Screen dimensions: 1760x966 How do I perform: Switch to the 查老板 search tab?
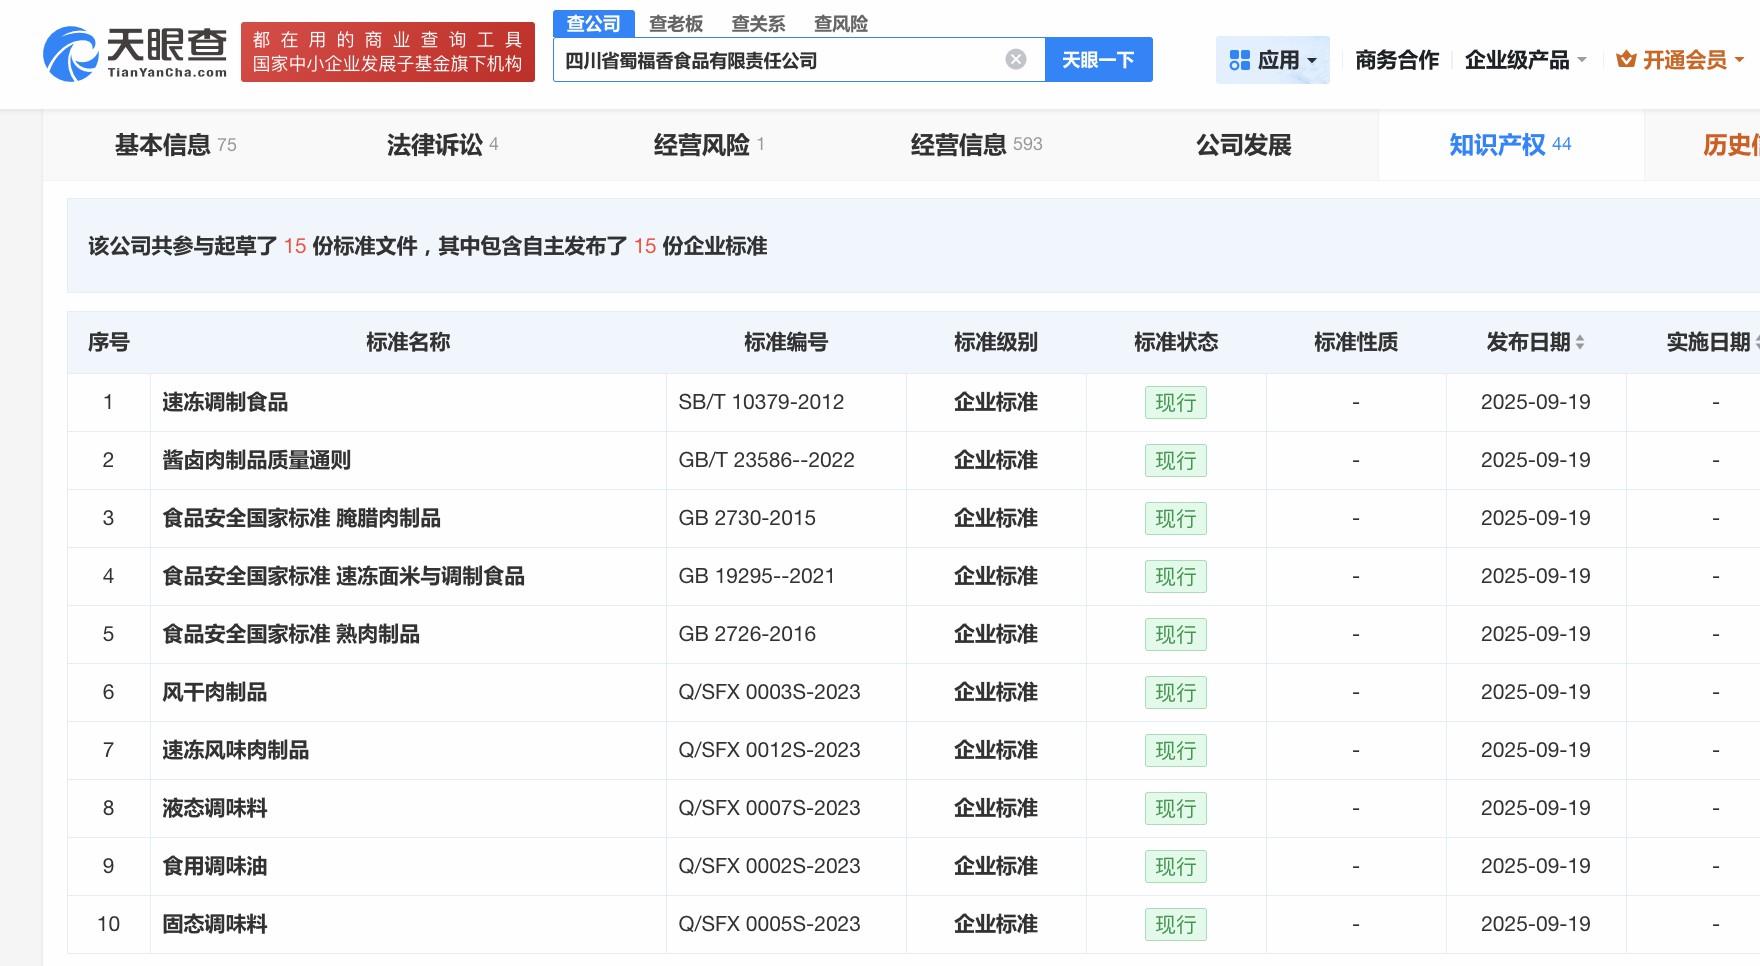(676, 23)
